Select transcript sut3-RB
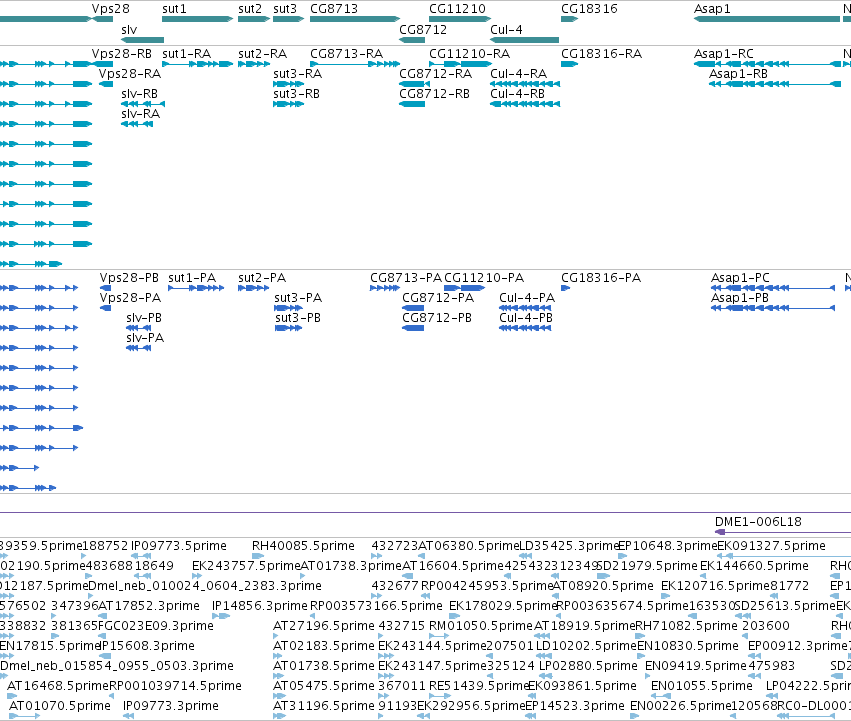This screenshot has height=721, width=851. [296, 94]
